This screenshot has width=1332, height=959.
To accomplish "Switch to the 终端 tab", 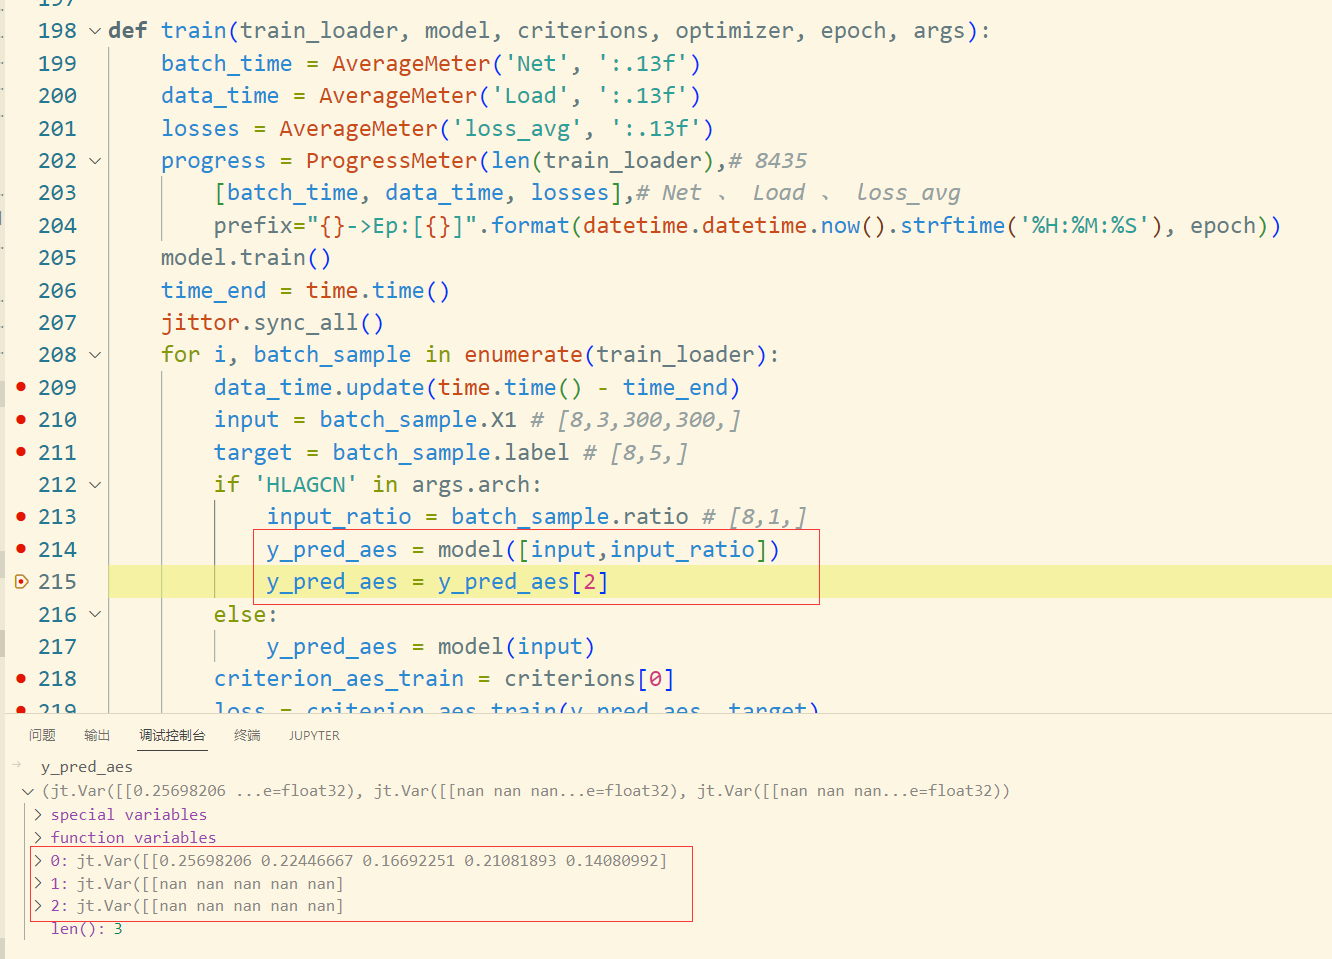I will [x=247, y=735].
